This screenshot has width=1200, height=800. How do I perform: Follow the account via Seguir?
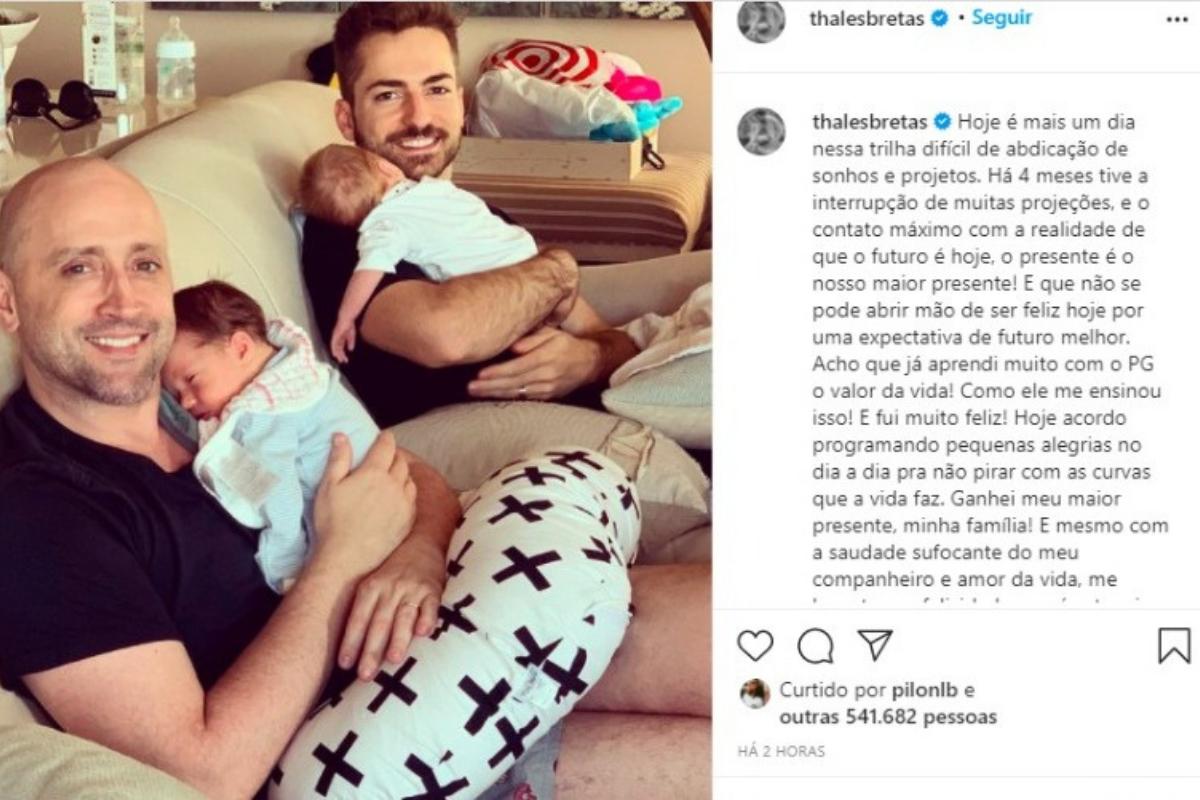1002,18
